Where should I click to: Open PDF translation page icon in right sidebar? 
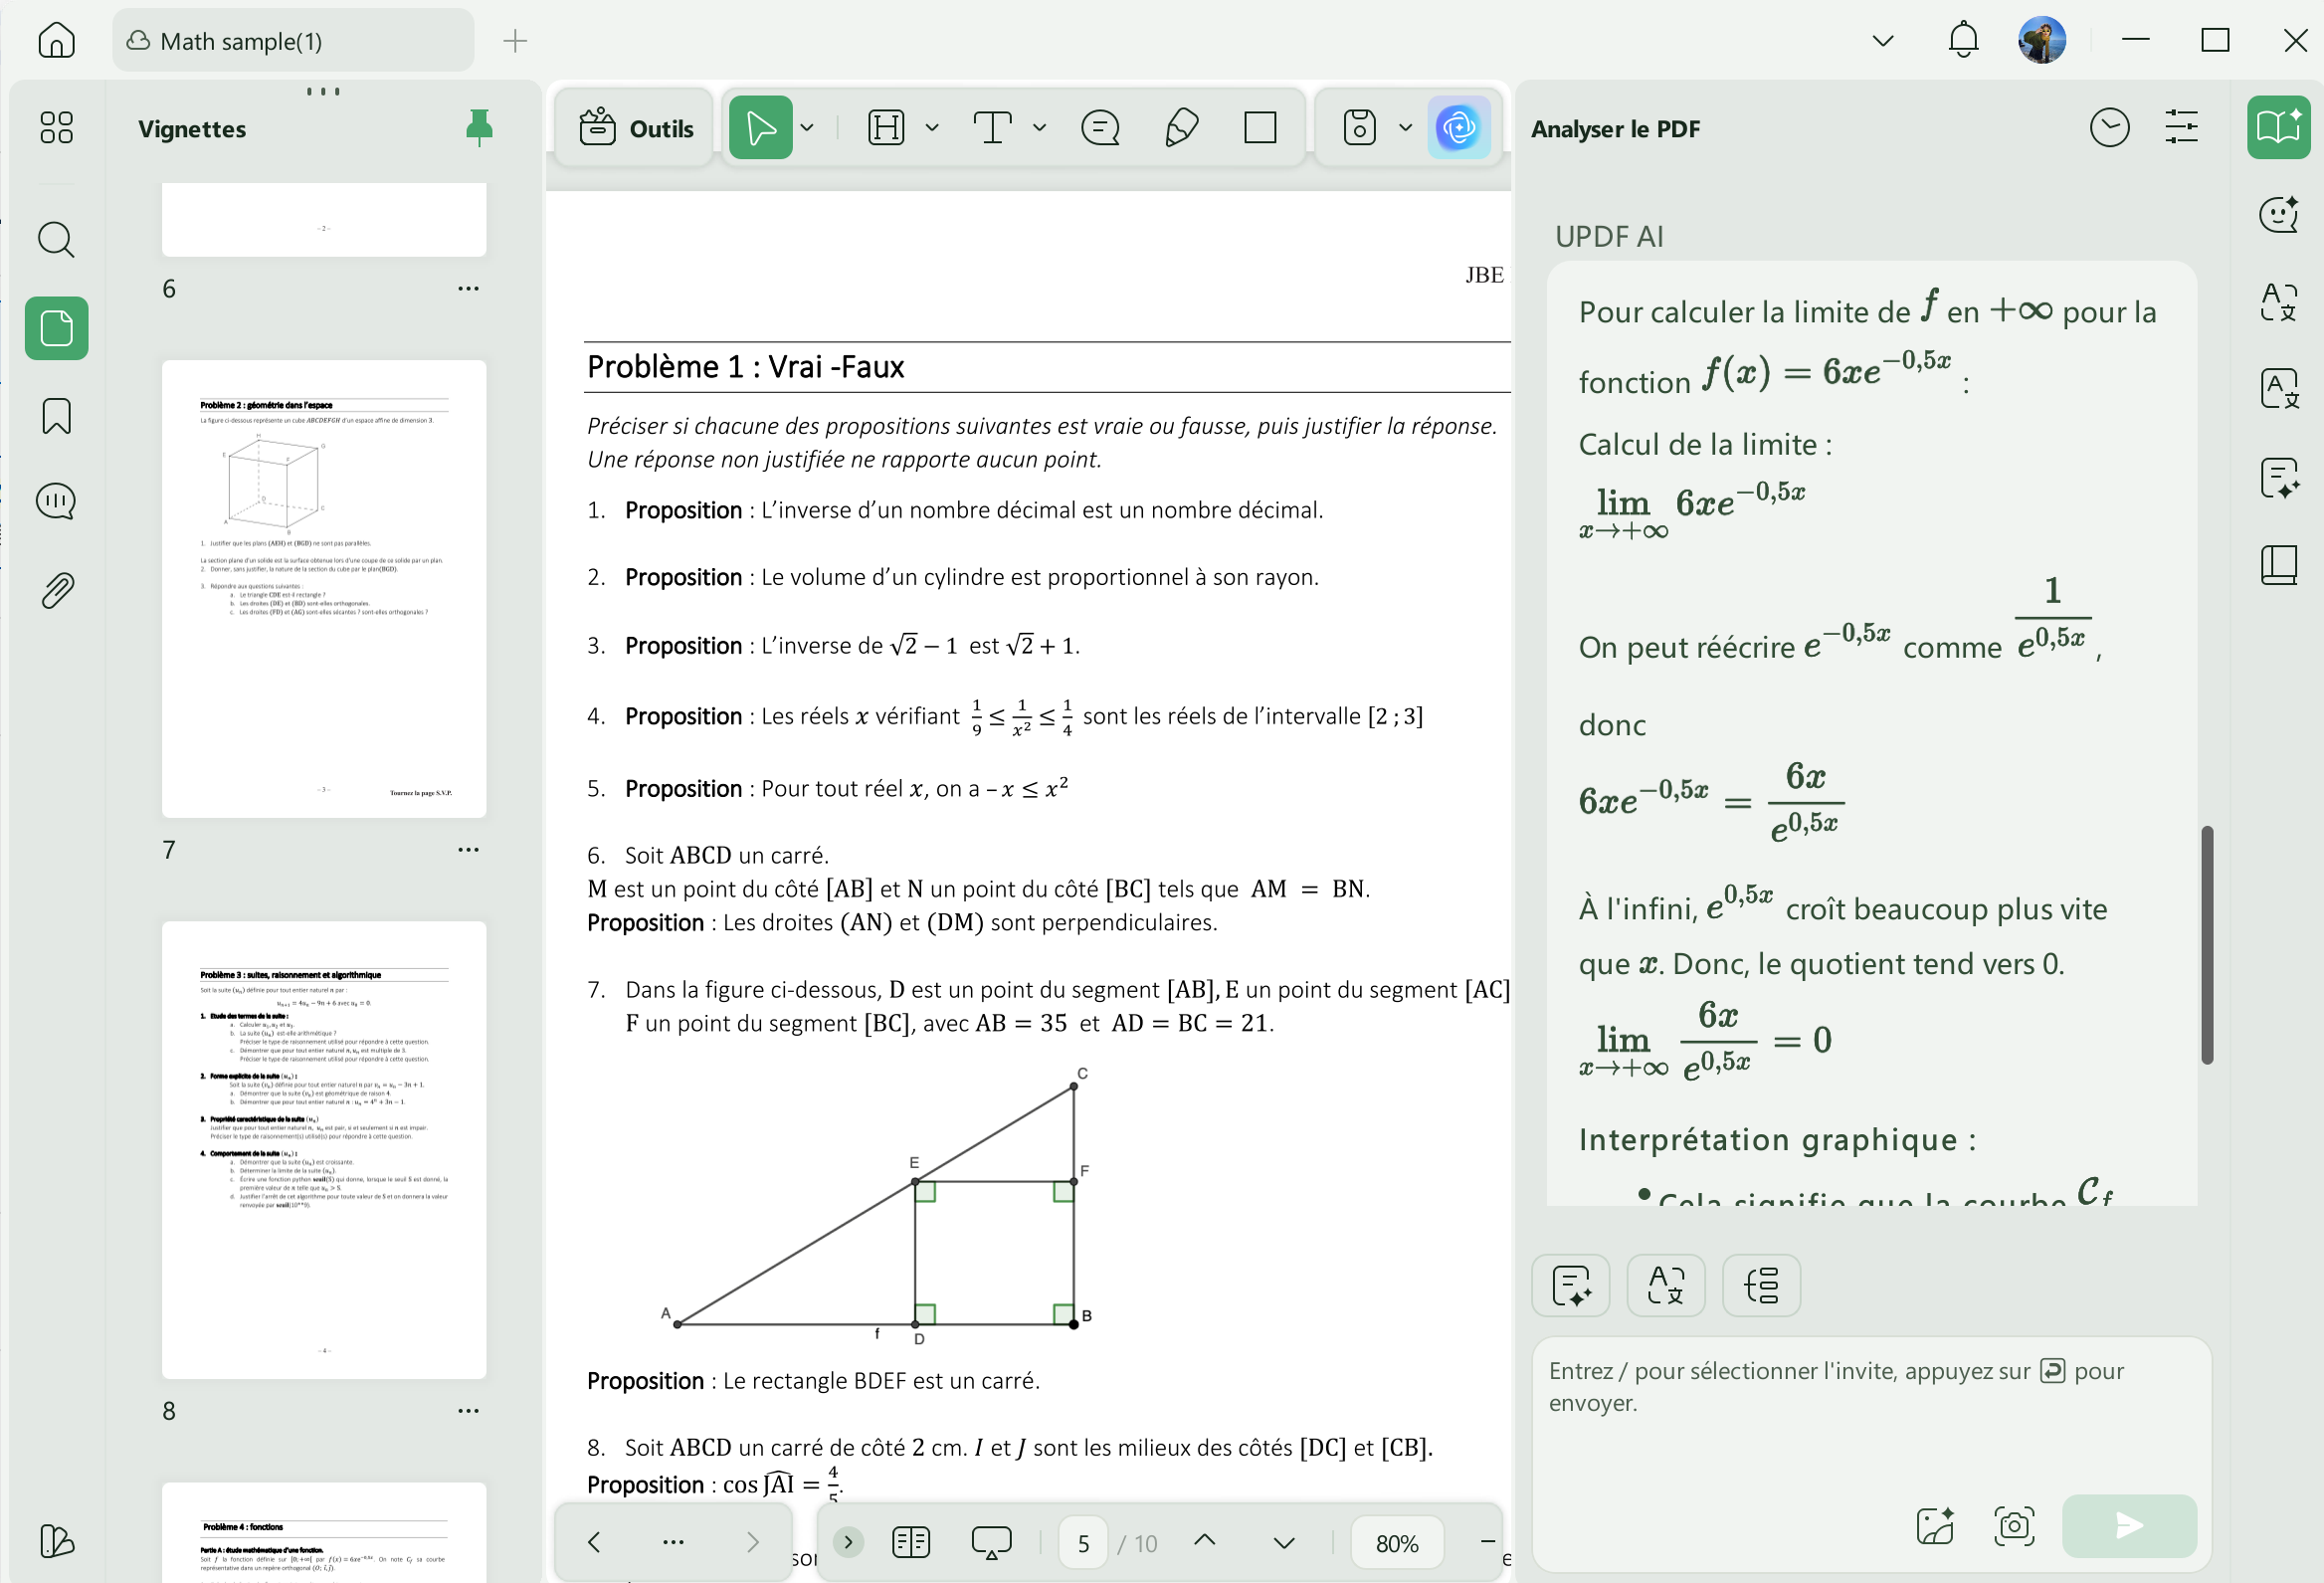click(x=2279, y=389)
